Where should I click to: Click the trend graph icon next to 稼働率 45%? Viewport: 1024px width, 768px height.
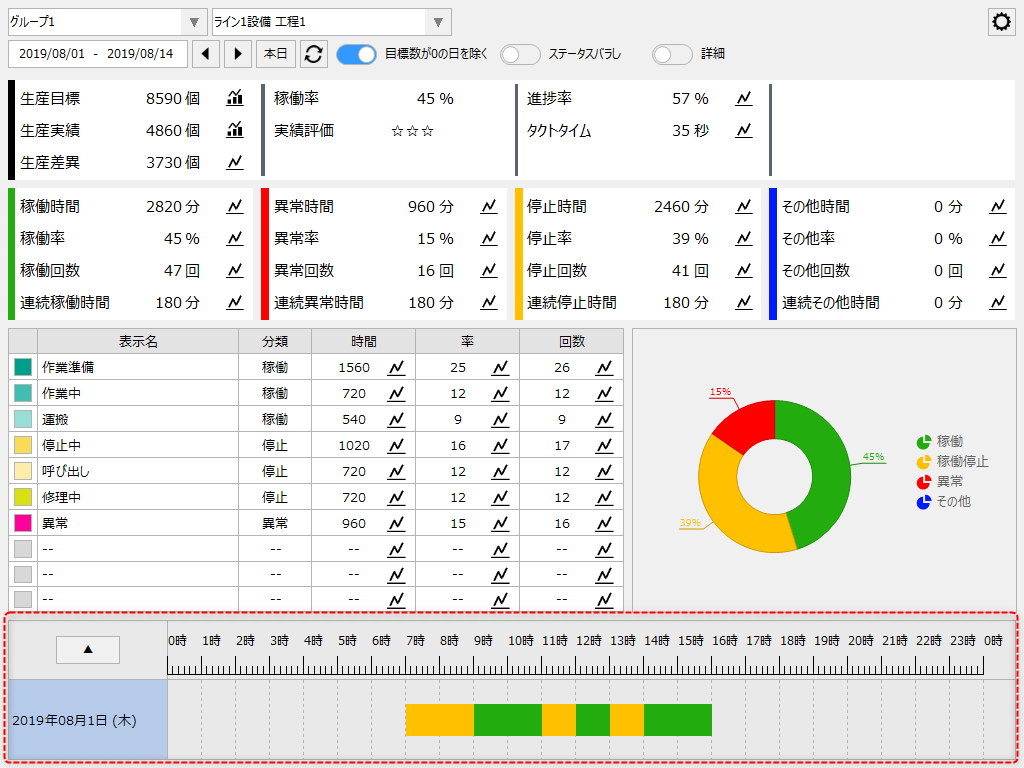tap(235, 238)
